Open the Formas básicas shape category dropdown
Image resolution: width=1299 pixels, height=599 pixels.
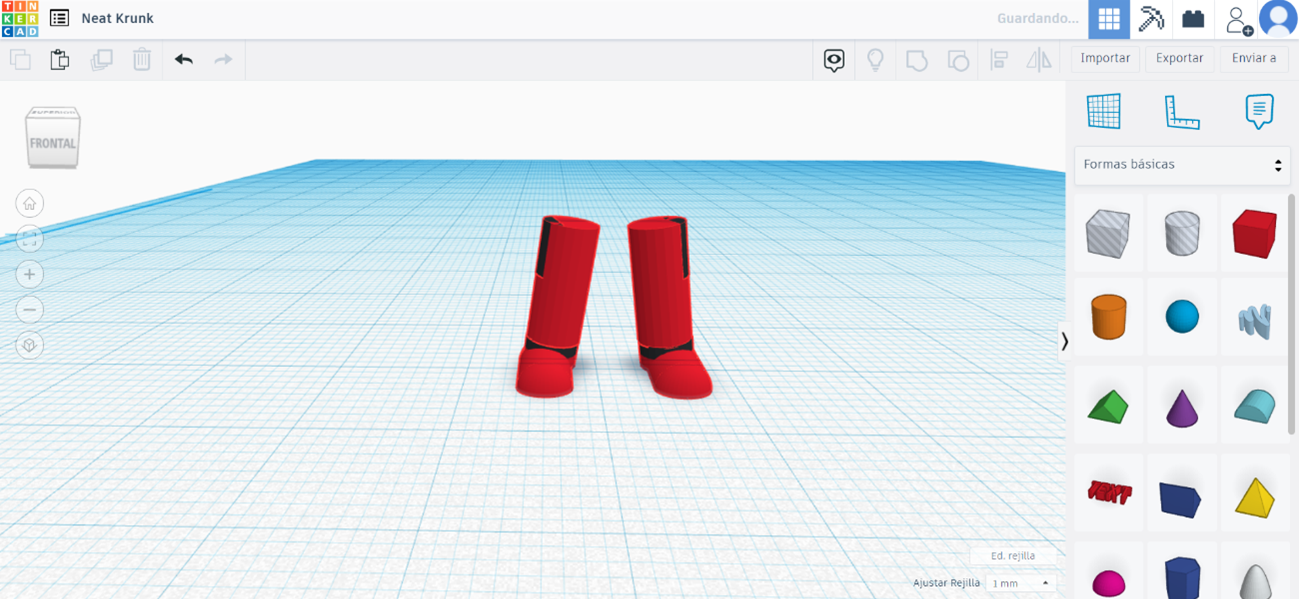click(x=1181, y=165)
